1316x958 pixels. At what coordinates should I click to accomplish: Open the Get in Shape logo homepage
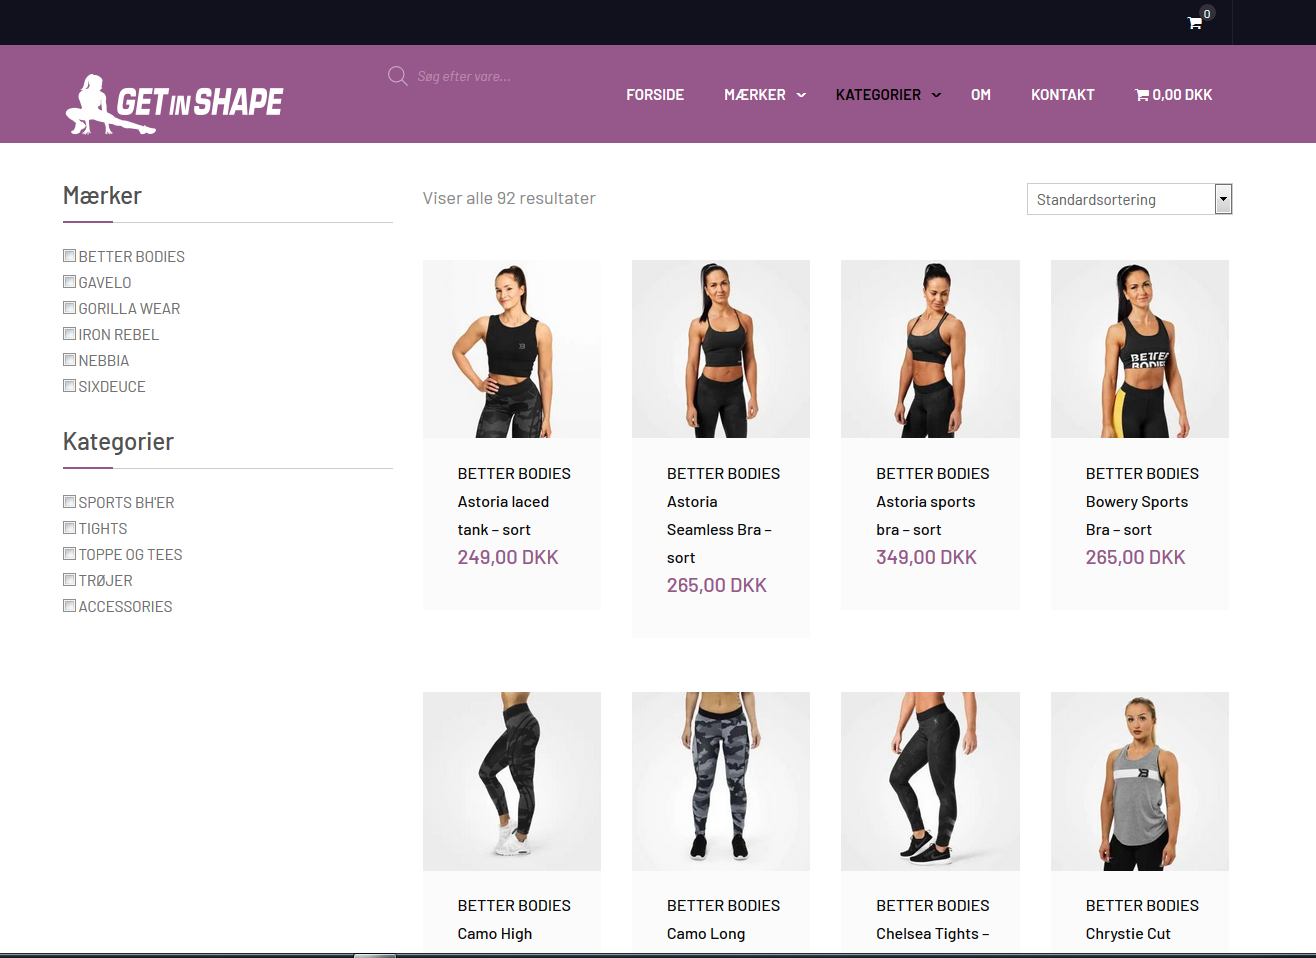175,103
